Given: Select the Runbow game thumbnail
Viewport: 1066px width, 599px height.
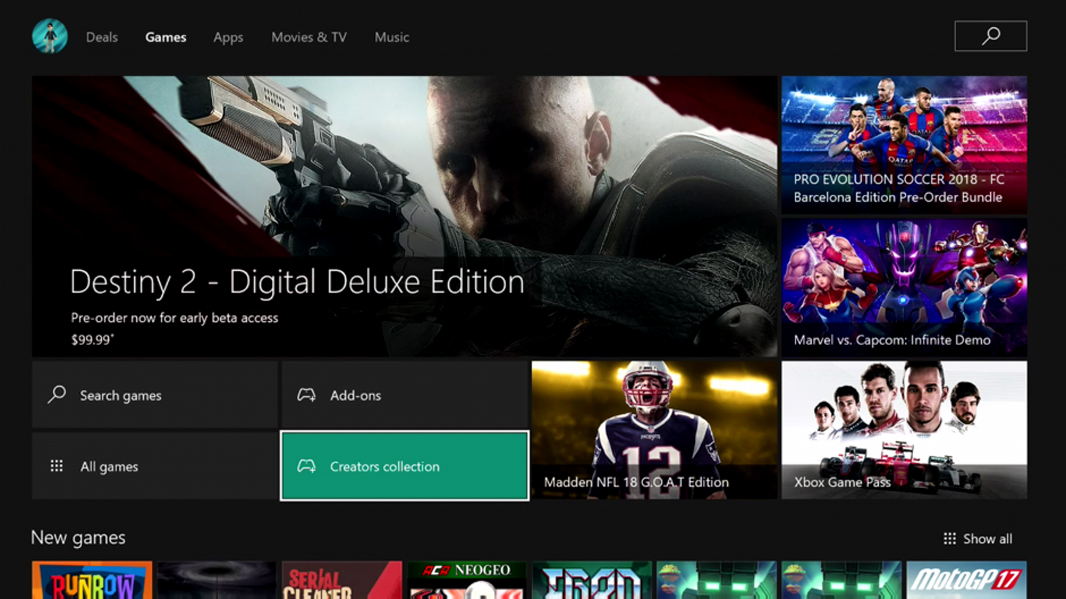Looking at the screenshot, I should pyautogui.click(x=92, y=578).
